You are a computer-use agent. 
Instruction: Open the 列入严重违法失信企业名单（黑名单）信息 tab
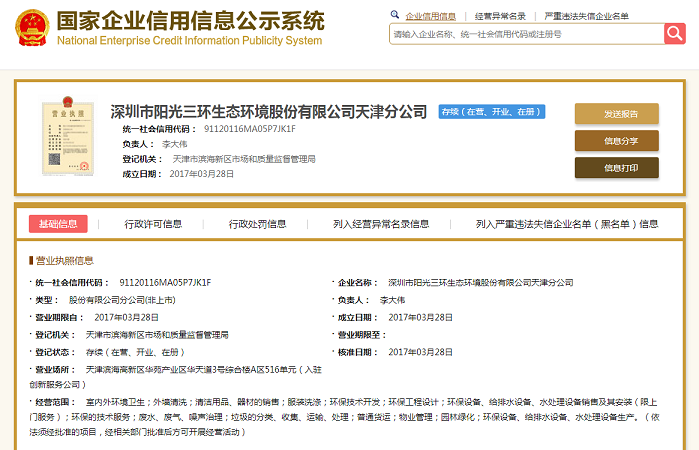(x=567, y=224)
